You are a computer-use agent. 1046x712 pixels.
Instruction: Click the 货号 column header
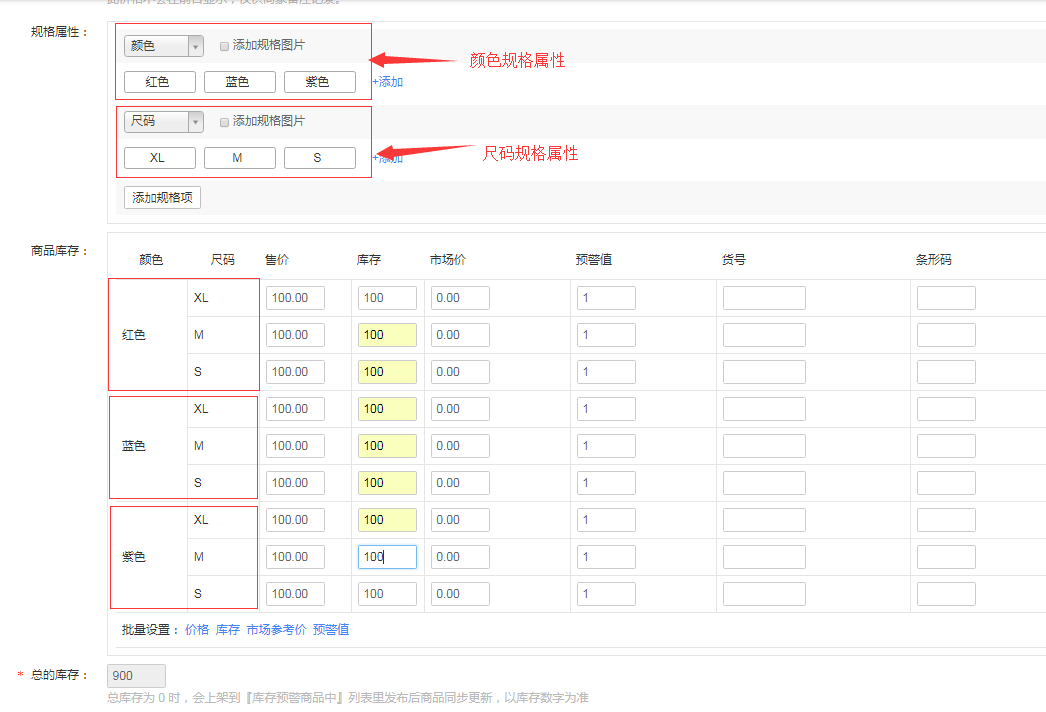[734, 260]
